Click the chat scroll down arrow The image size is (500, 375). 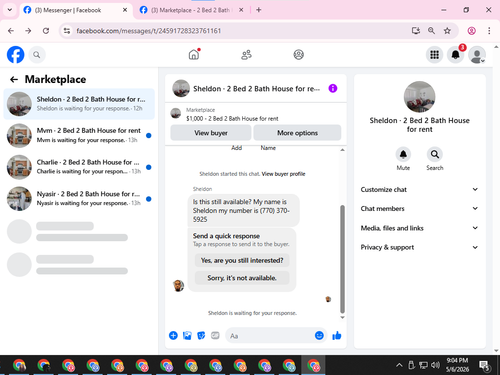pyautogui.click(x=342, y=317)
